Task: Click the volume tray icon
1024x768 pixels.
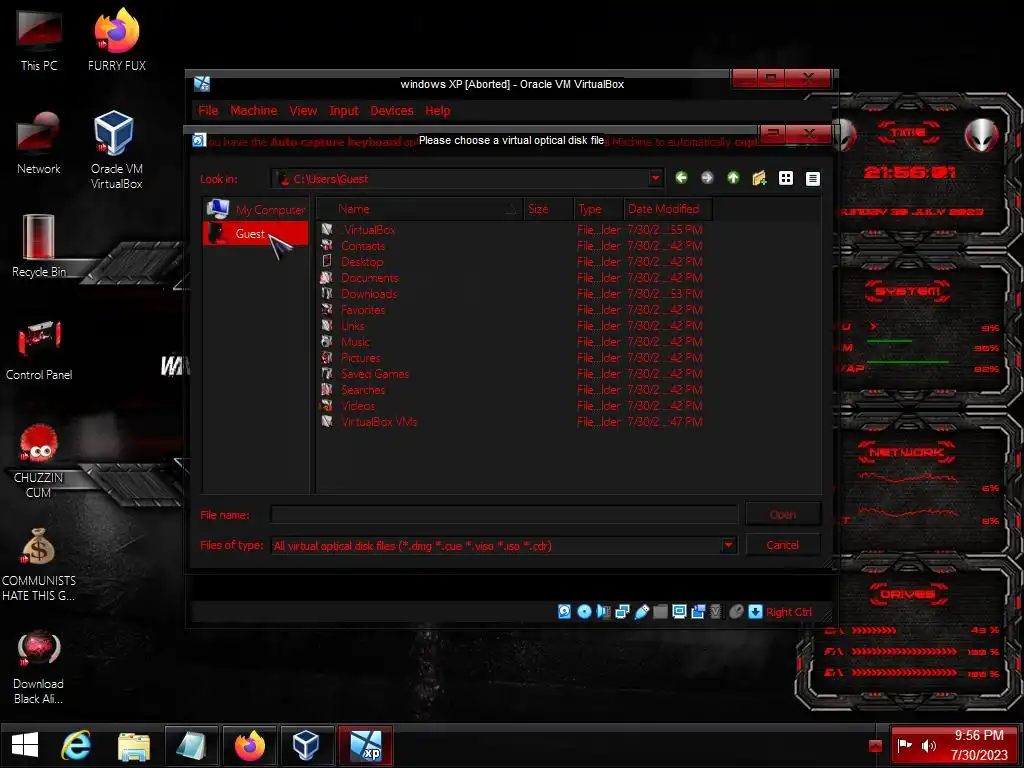Action: coord(928,745)
